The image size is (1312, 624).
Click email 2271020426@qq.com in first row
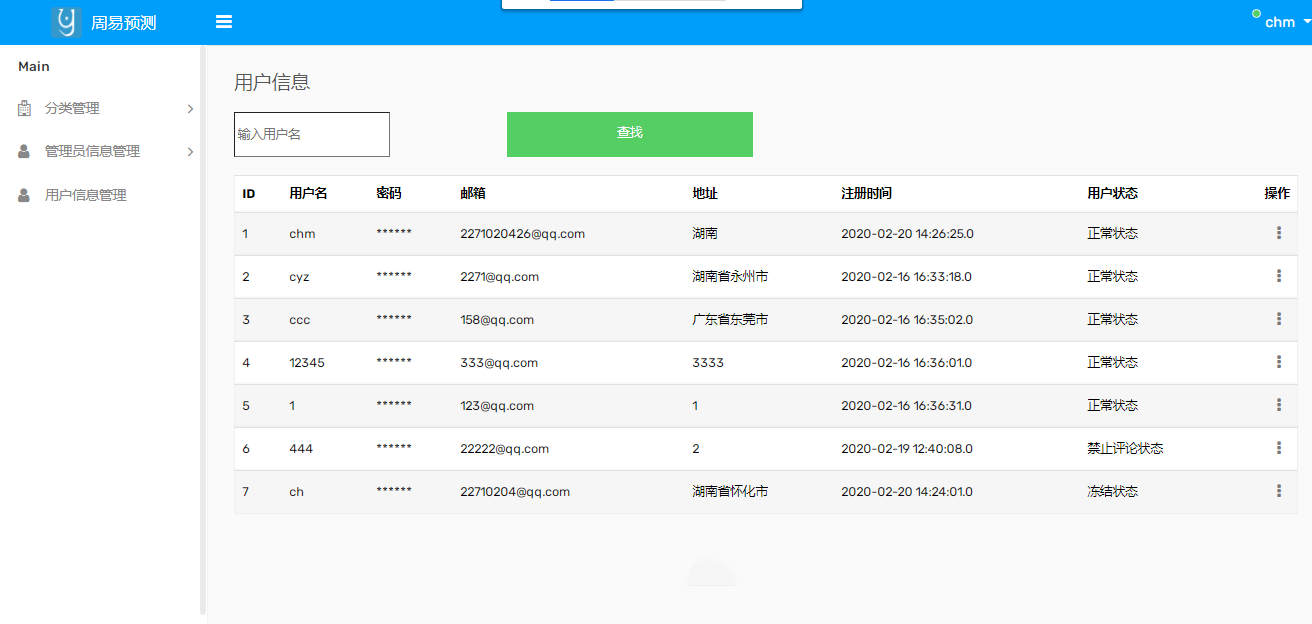pos(522,233)
